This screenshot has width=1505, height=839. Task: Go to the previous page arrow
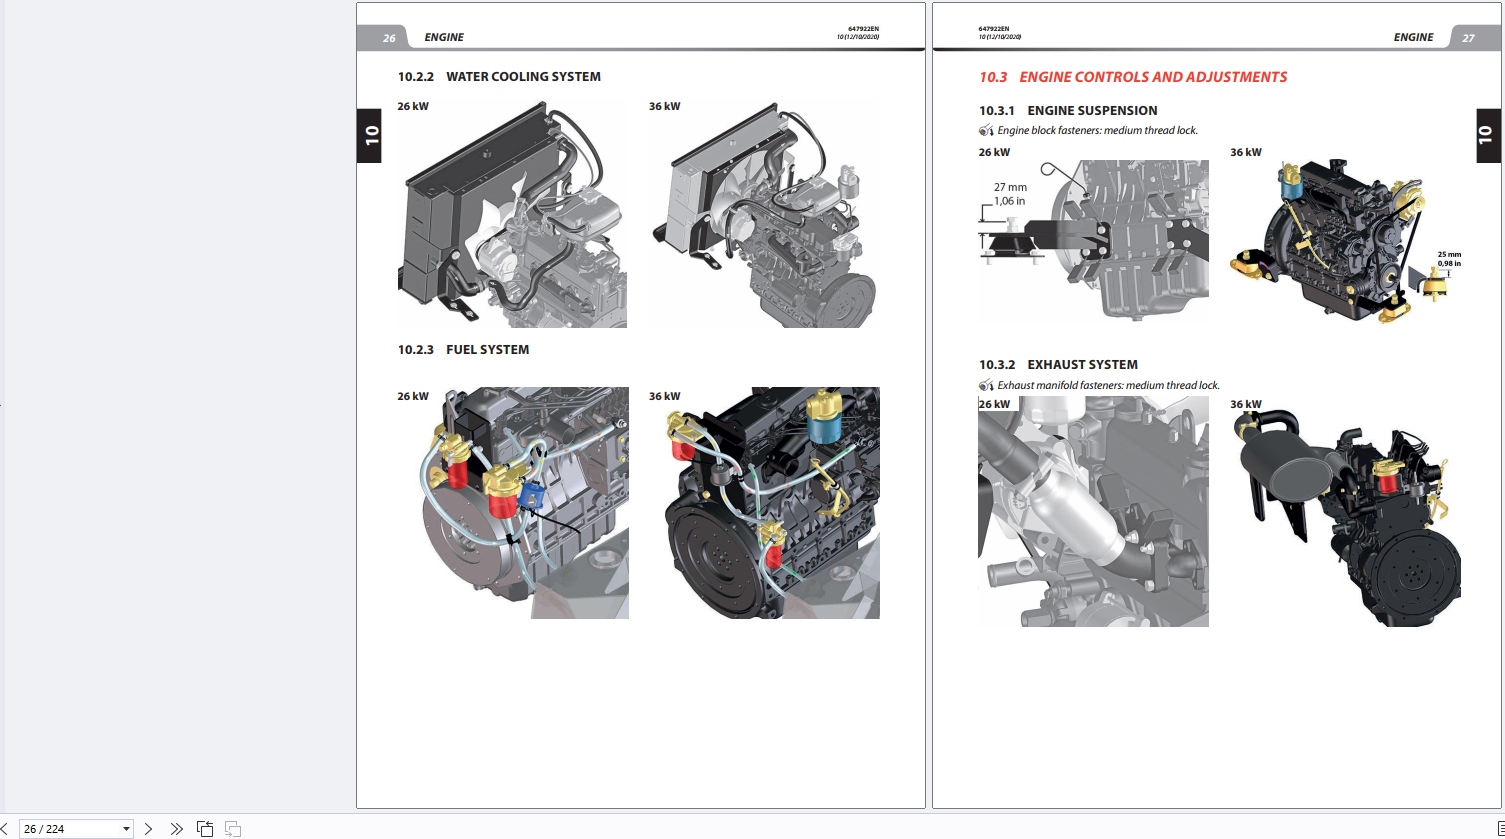click(x=4, y=828)
